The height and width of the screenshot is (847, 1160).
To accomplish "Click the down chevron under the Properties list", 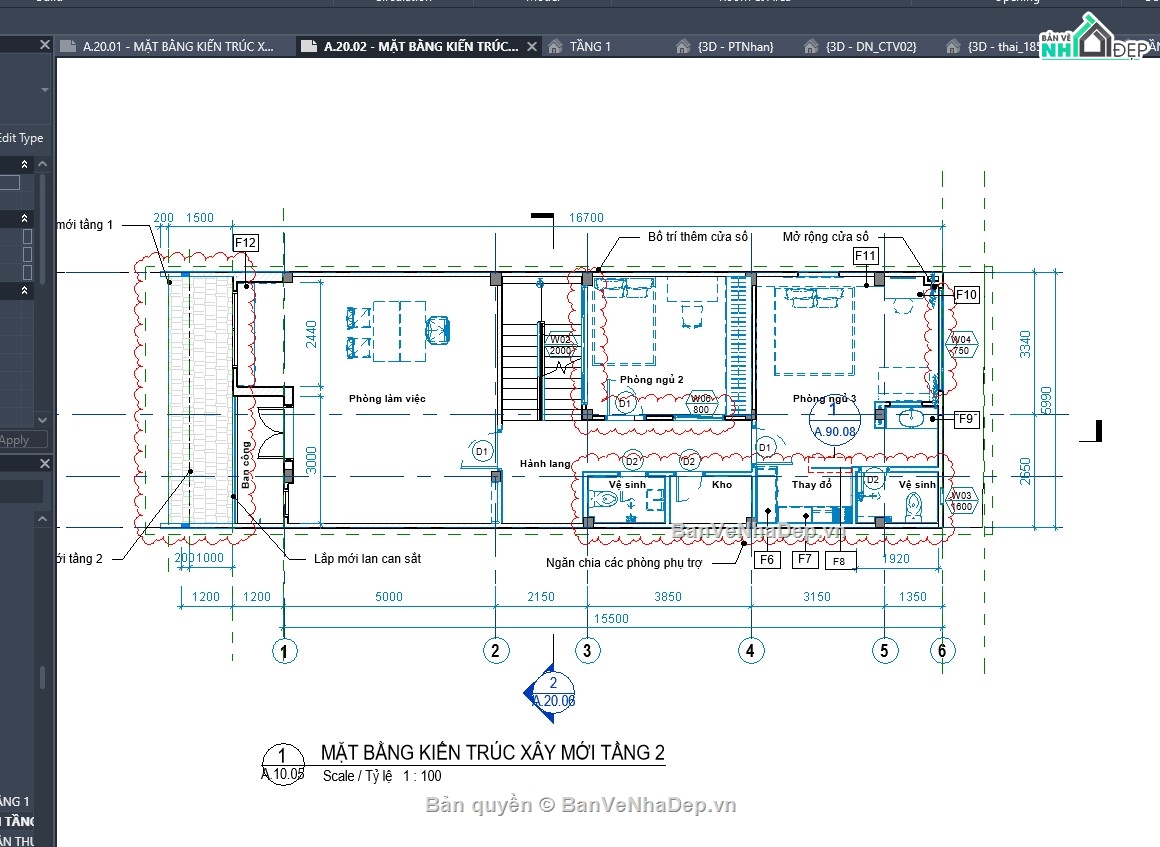I will 41,420.
